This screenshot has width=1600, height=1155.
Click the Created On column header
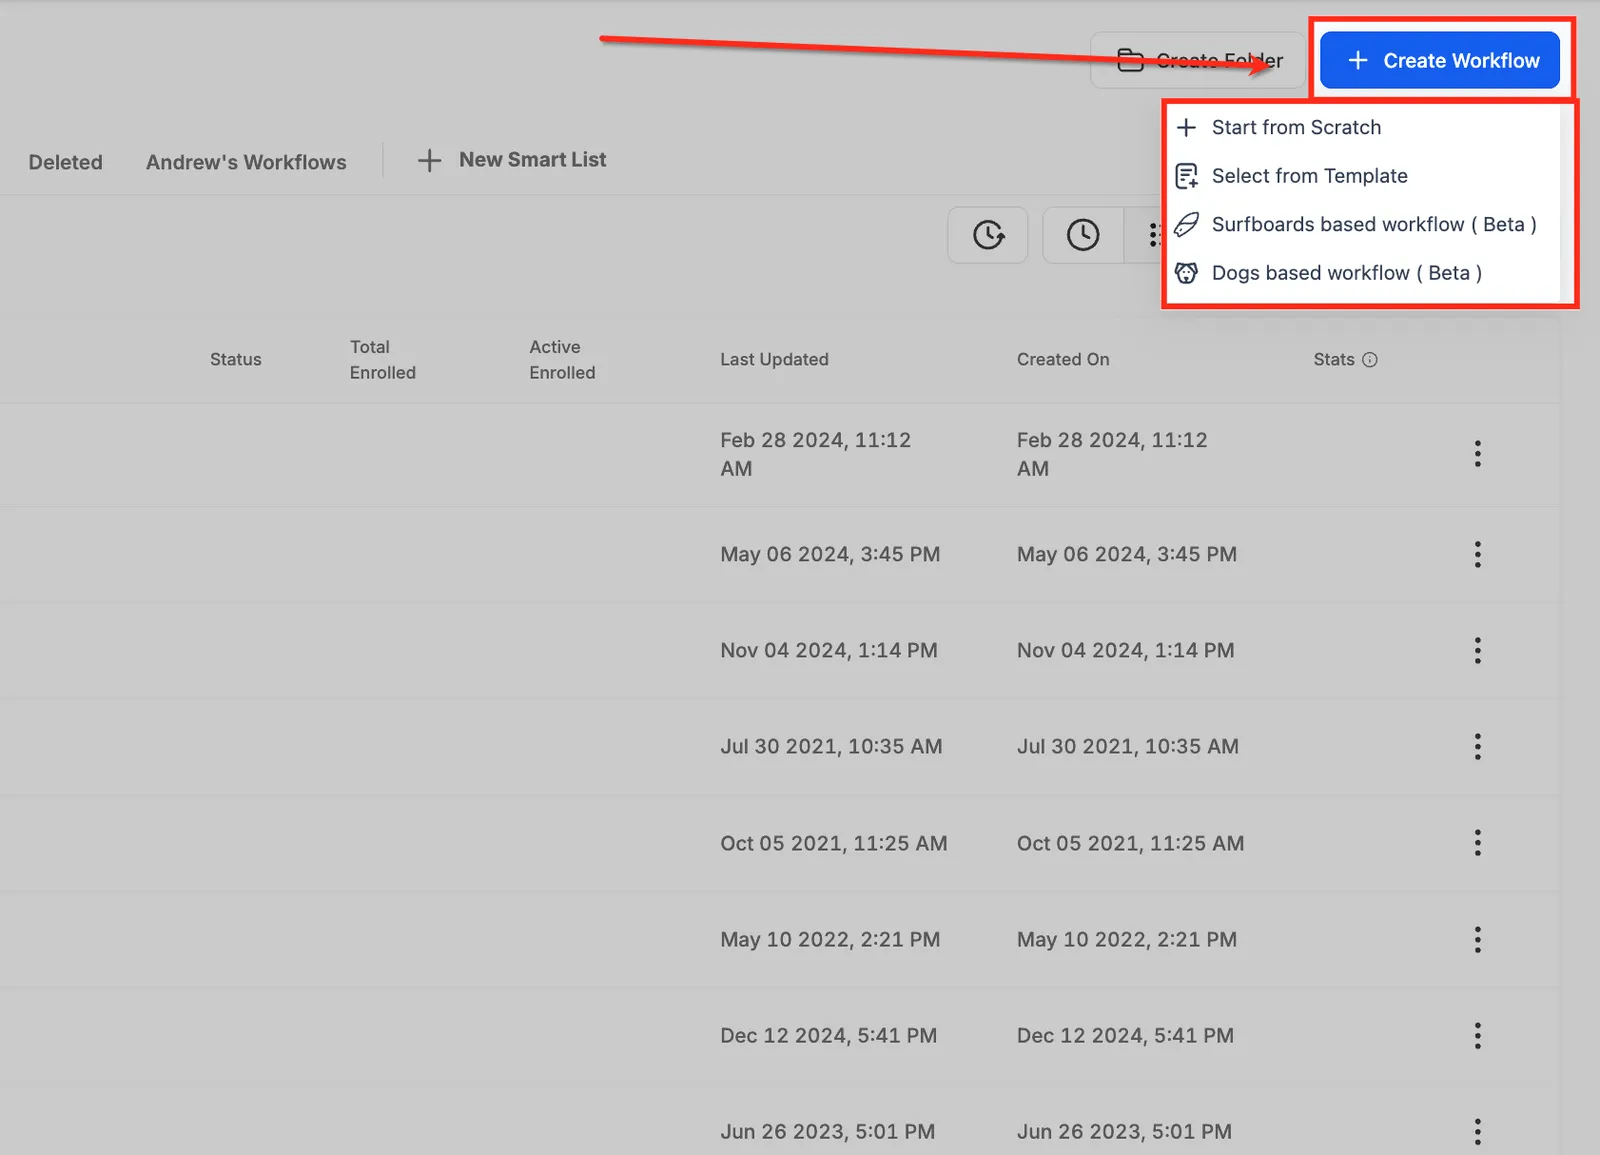pyautogui.click(x=1063, y=359)
